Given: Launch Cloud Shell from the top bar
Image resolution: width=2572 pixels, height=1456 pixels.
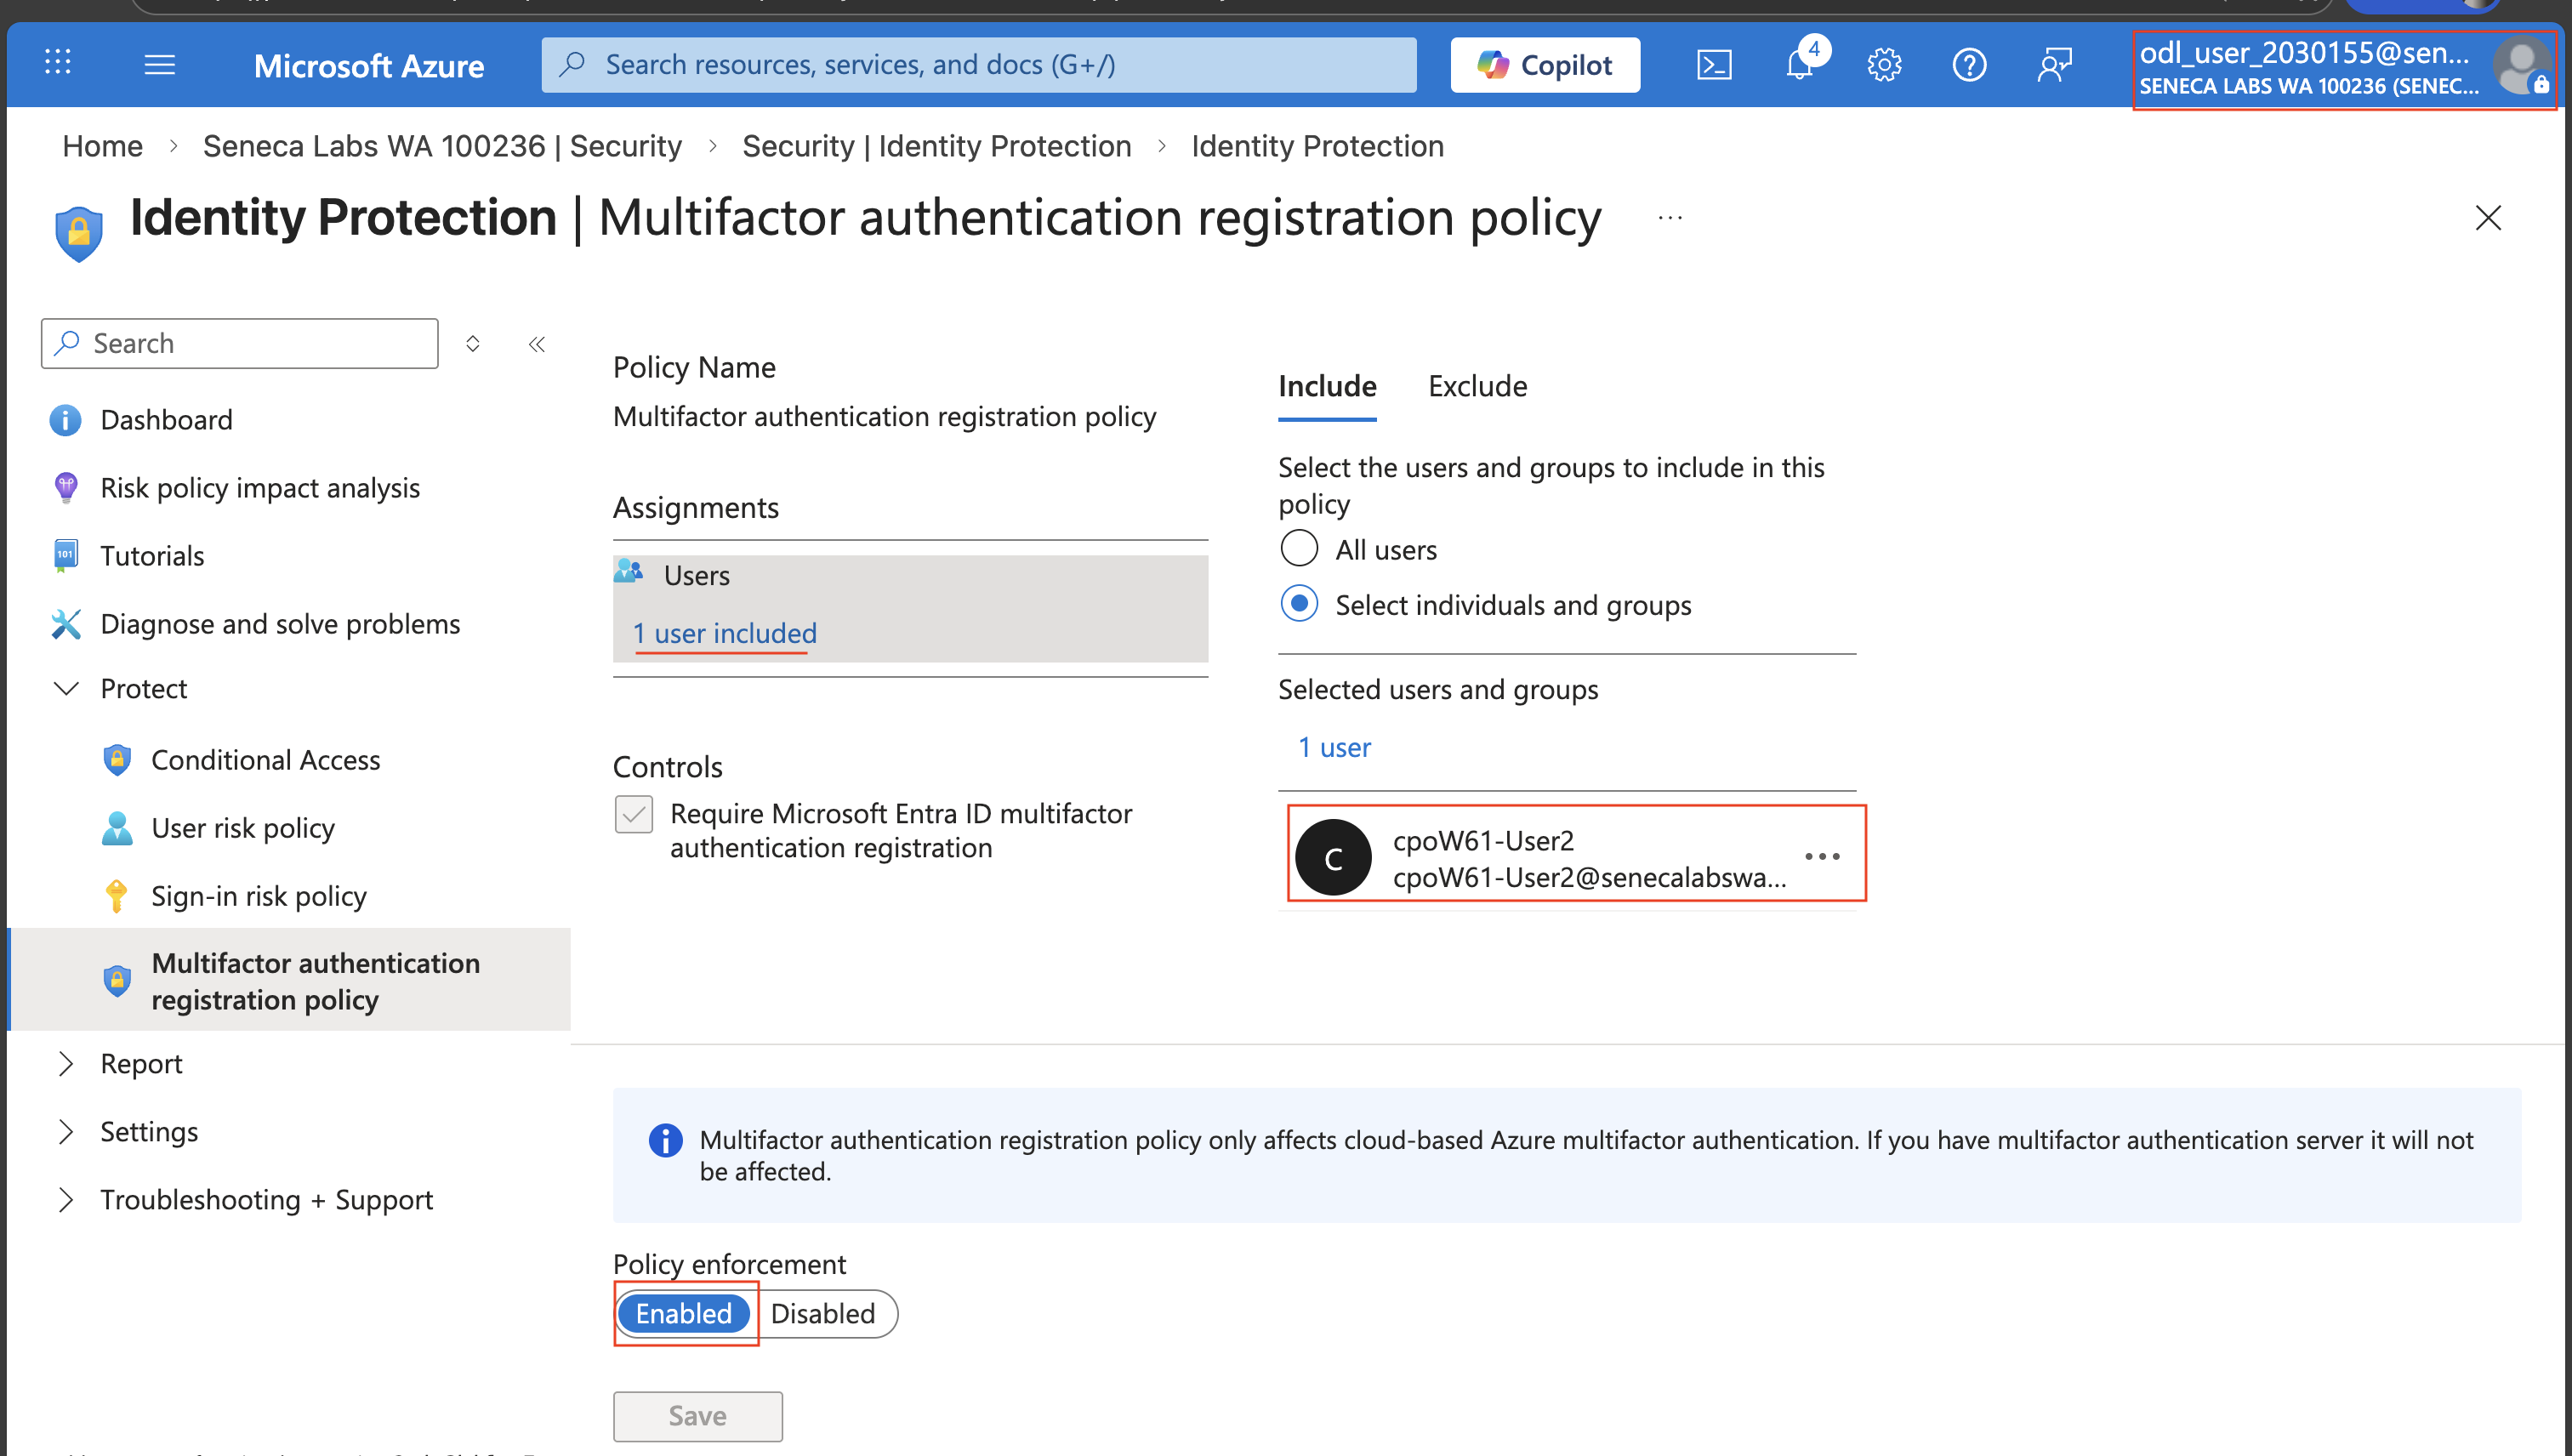Looking at the screenshot, I should [1714, 65].
